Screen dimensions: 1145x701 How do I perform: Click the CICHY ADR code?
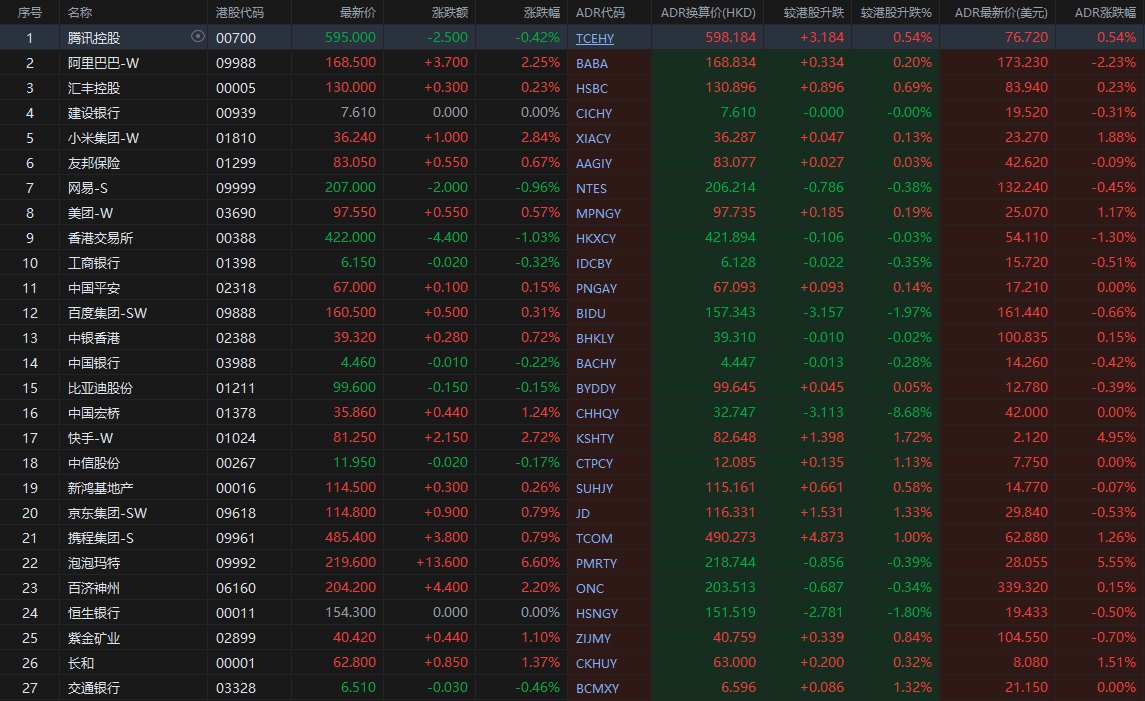coord(594,113)
